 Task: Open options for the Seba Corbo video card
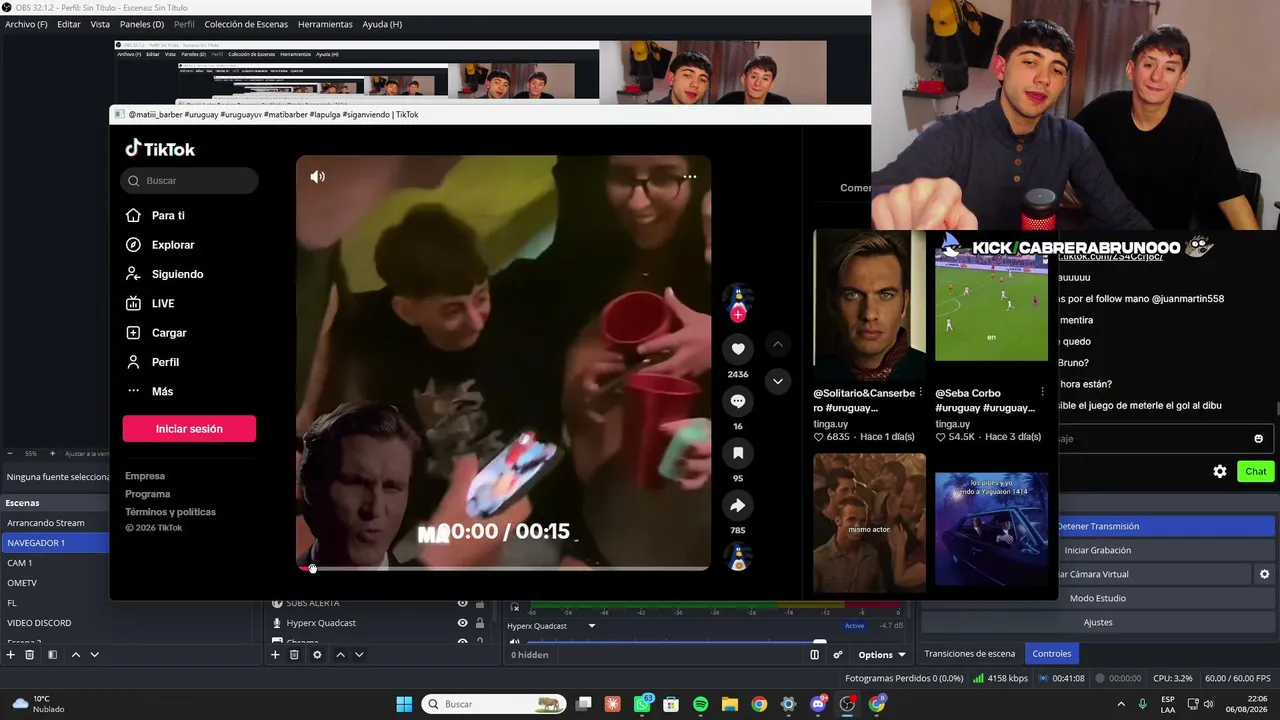tap(1042, 392)
